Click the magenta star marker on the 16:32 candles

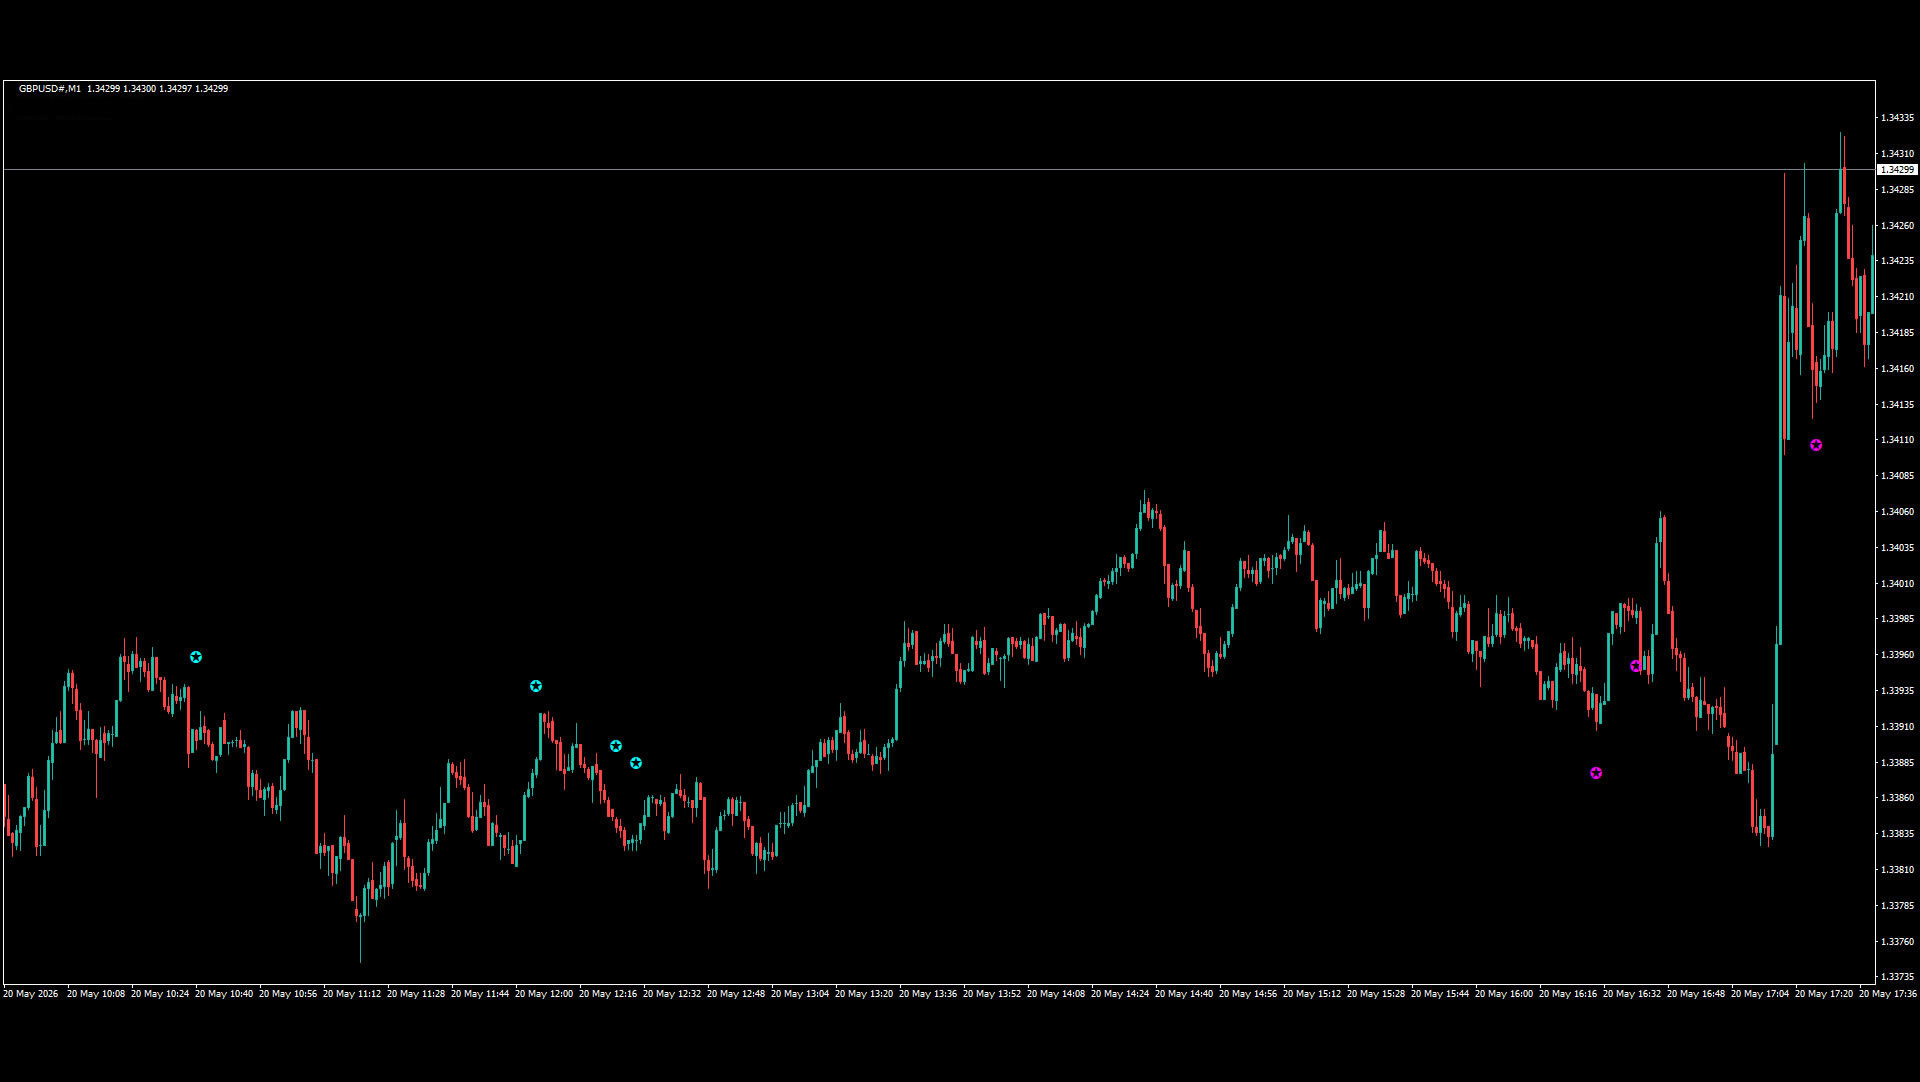pyautogui.click(x=1636, y=666)
